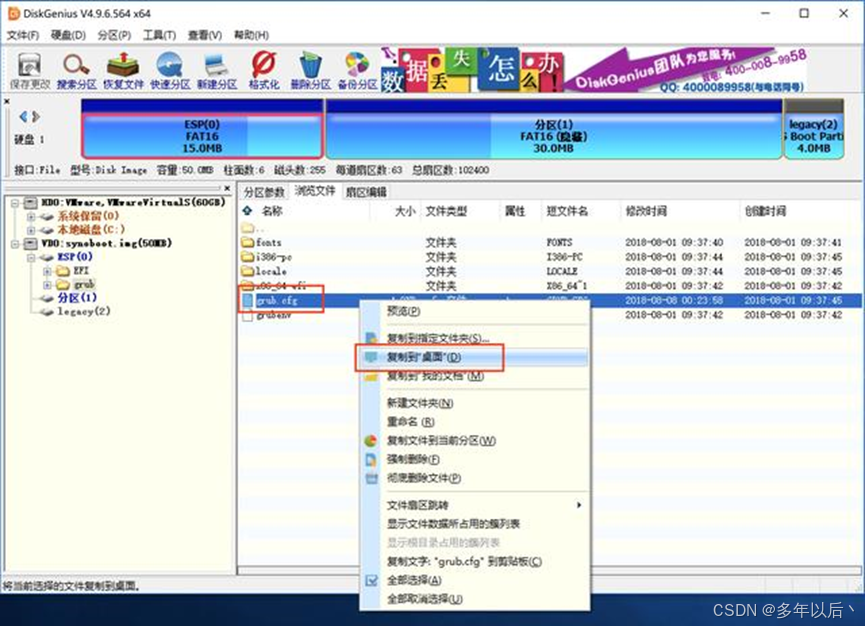Viewport: 865px width, 626px height.
Task: Click the sort arrow icon beside 名称 header
Action: tap(247, 210)
